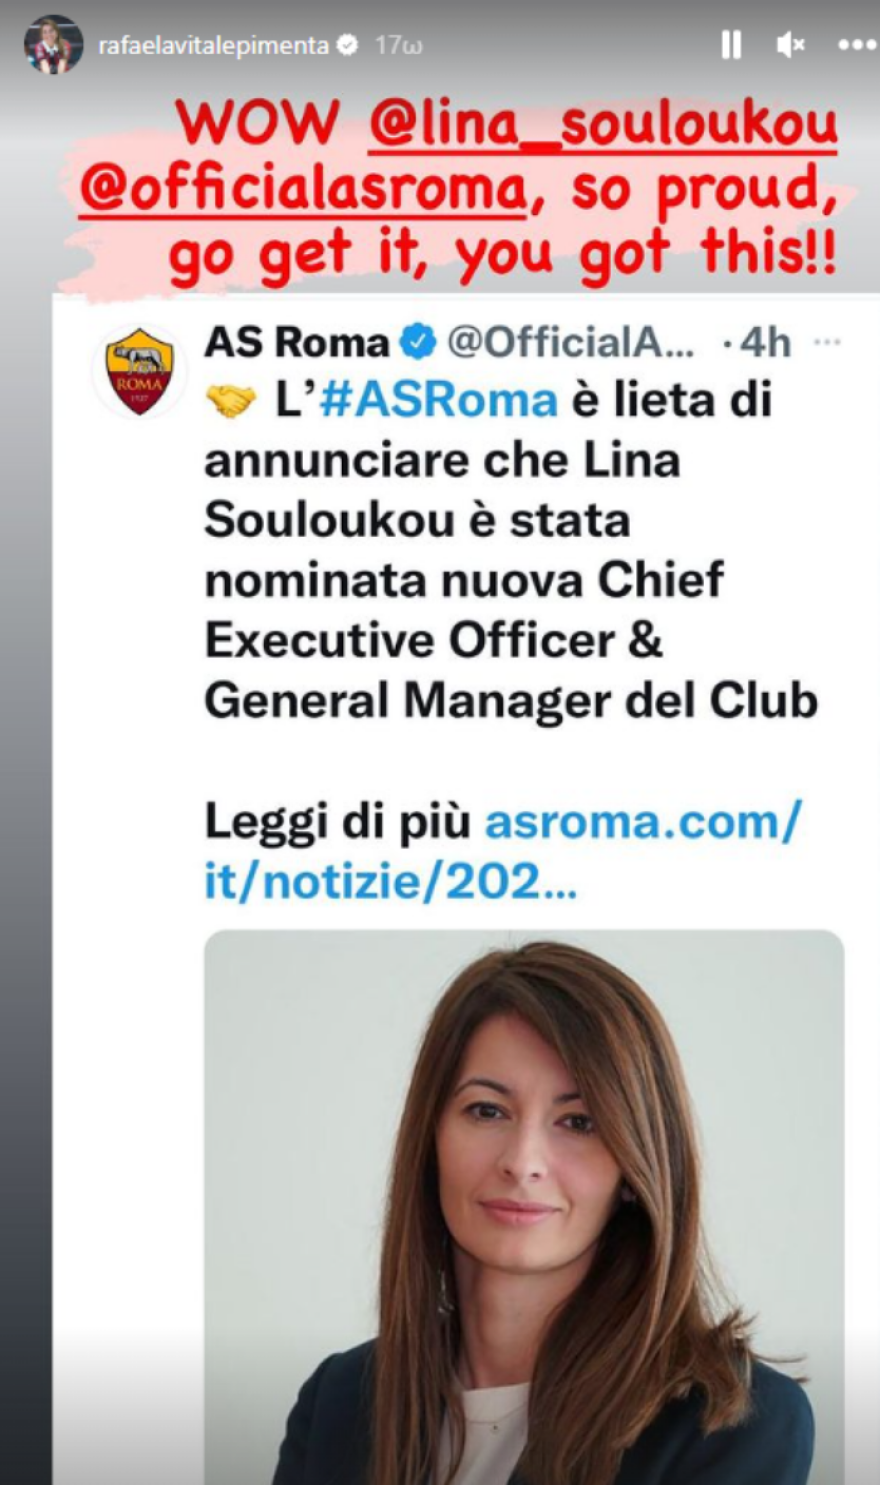Click the rafaelavitalepimenta username
Screen dimensions: 880x1485
pyautogui.click(x=213, y=45)
